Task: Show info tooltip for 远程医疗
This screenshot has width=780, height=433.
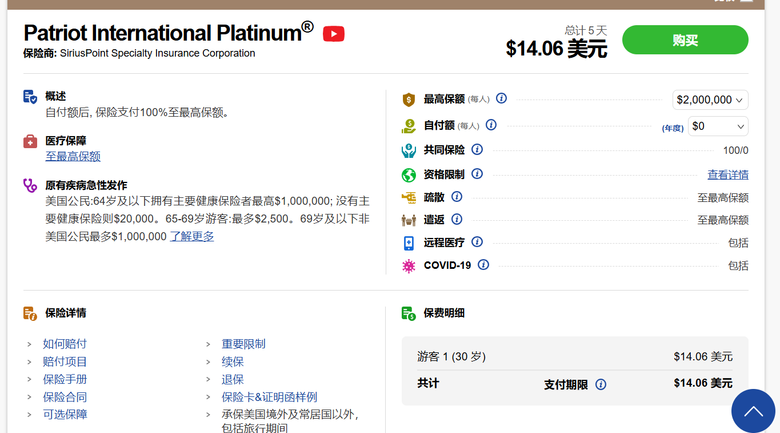Action: pyautogui.click(x=477, y=242)
